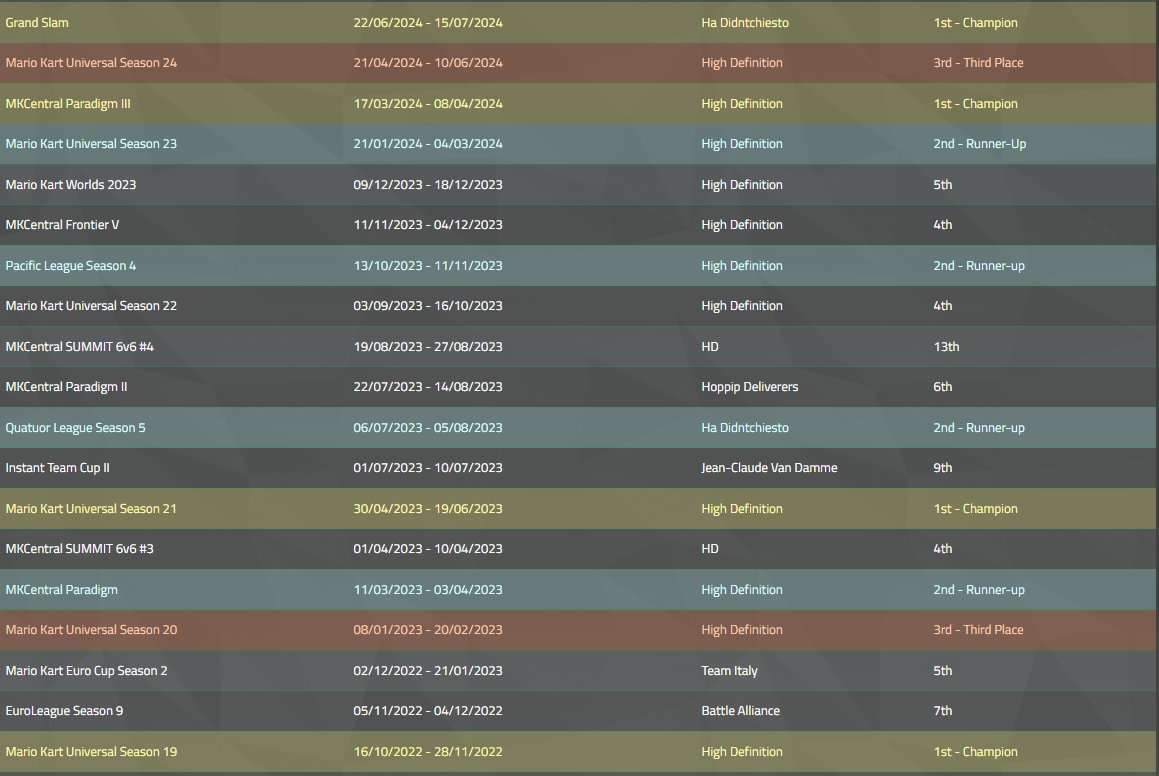Open Mario Kart Universal Season 20
The width and height of the screenshot is (1159, 776).
click(91, 630)
